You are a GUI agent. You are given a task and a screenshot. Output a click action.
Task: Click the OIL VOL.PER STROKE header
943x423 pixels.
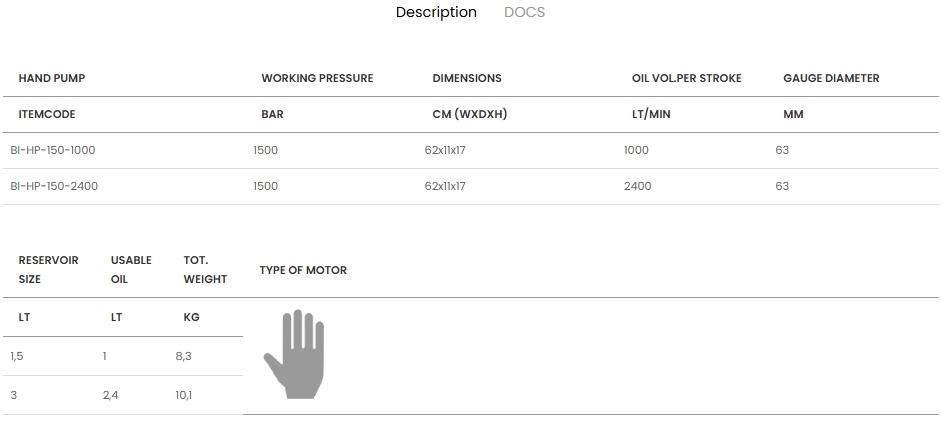pos(687,78)
